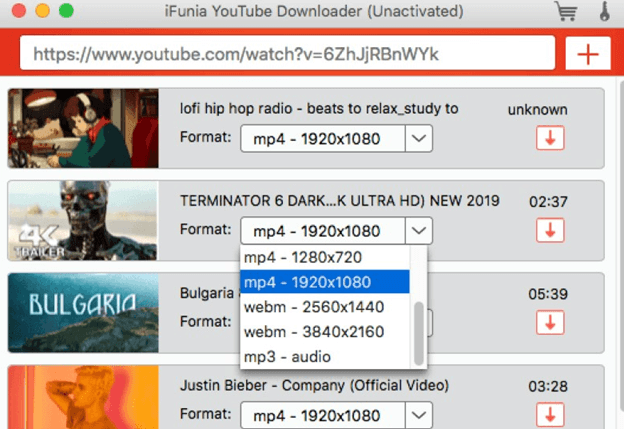Screen dimensions: 624x429
Task: Collapse the Terminator 6 format dropdown arrow
Action: (419, 231)
